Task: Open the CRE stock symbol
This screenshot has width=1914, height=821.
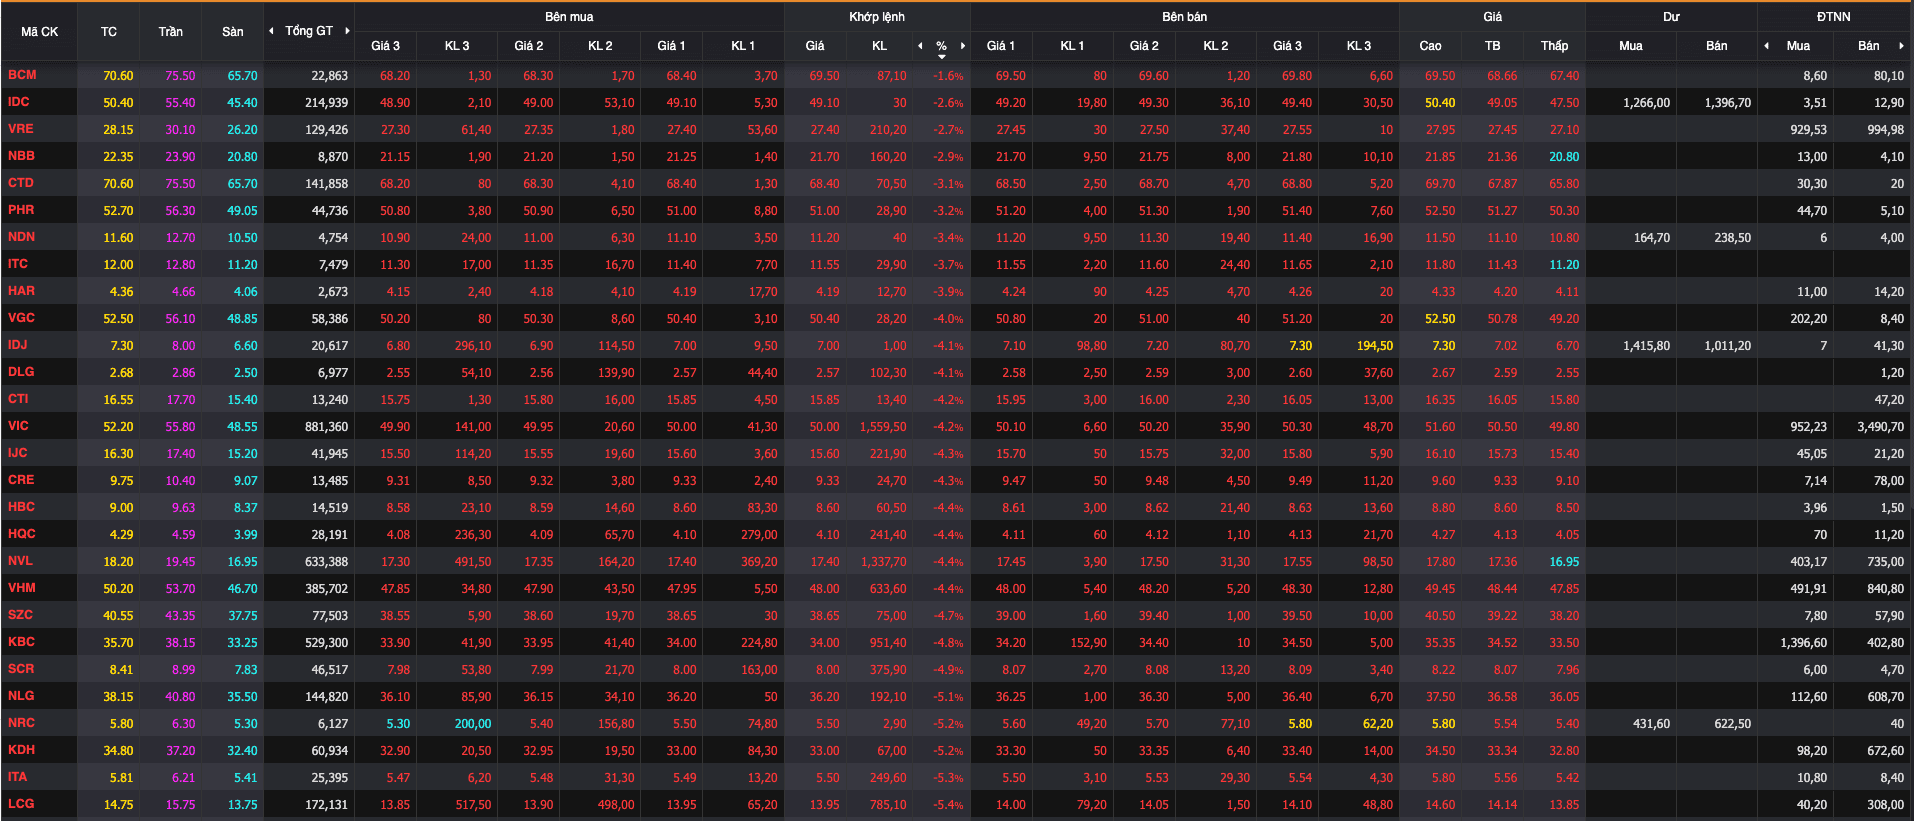Action: [x=21, y=480]
